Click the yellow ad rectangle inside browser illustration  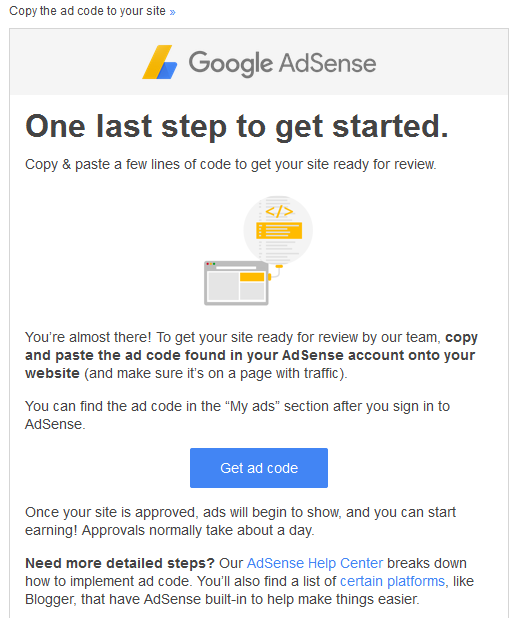pos(252,277)
